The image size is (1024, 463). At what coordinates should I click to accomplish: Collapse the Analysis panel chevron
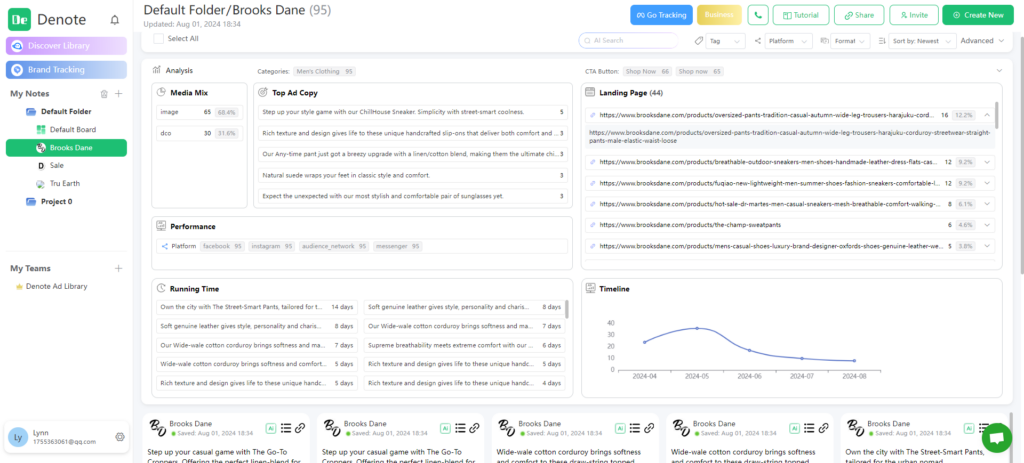[x=999, y=71]
